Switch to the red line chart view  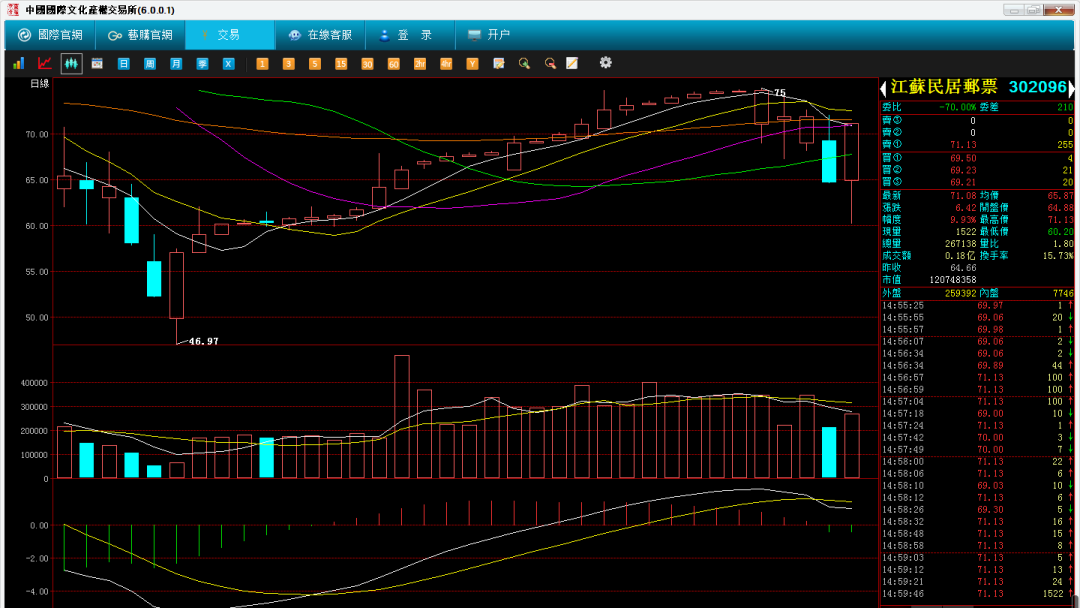coord(45,63)
